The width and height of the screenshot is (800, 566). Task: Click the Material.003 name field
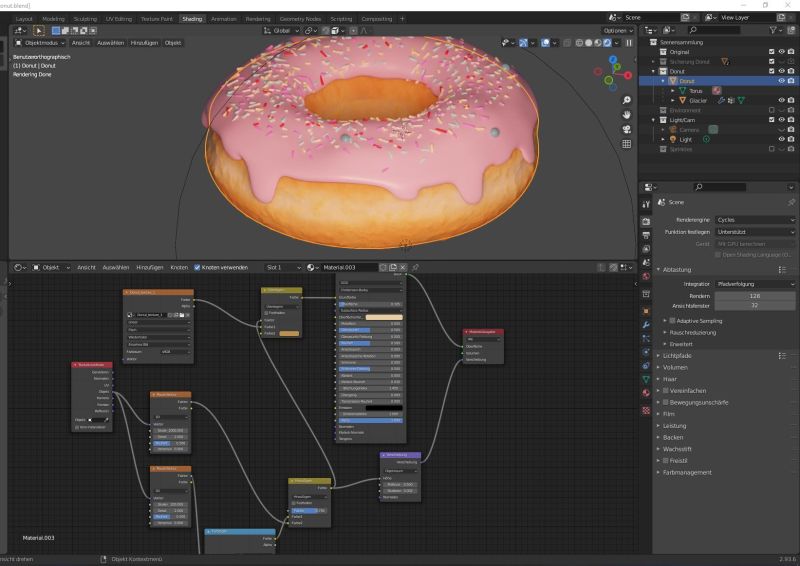(349, 267)
